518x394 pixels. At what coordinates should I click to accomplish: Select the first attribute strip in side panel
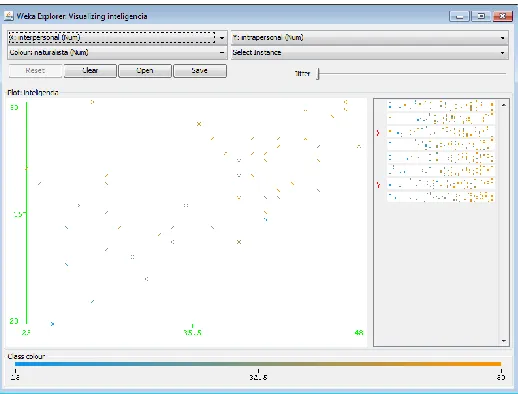coord(441,106)
